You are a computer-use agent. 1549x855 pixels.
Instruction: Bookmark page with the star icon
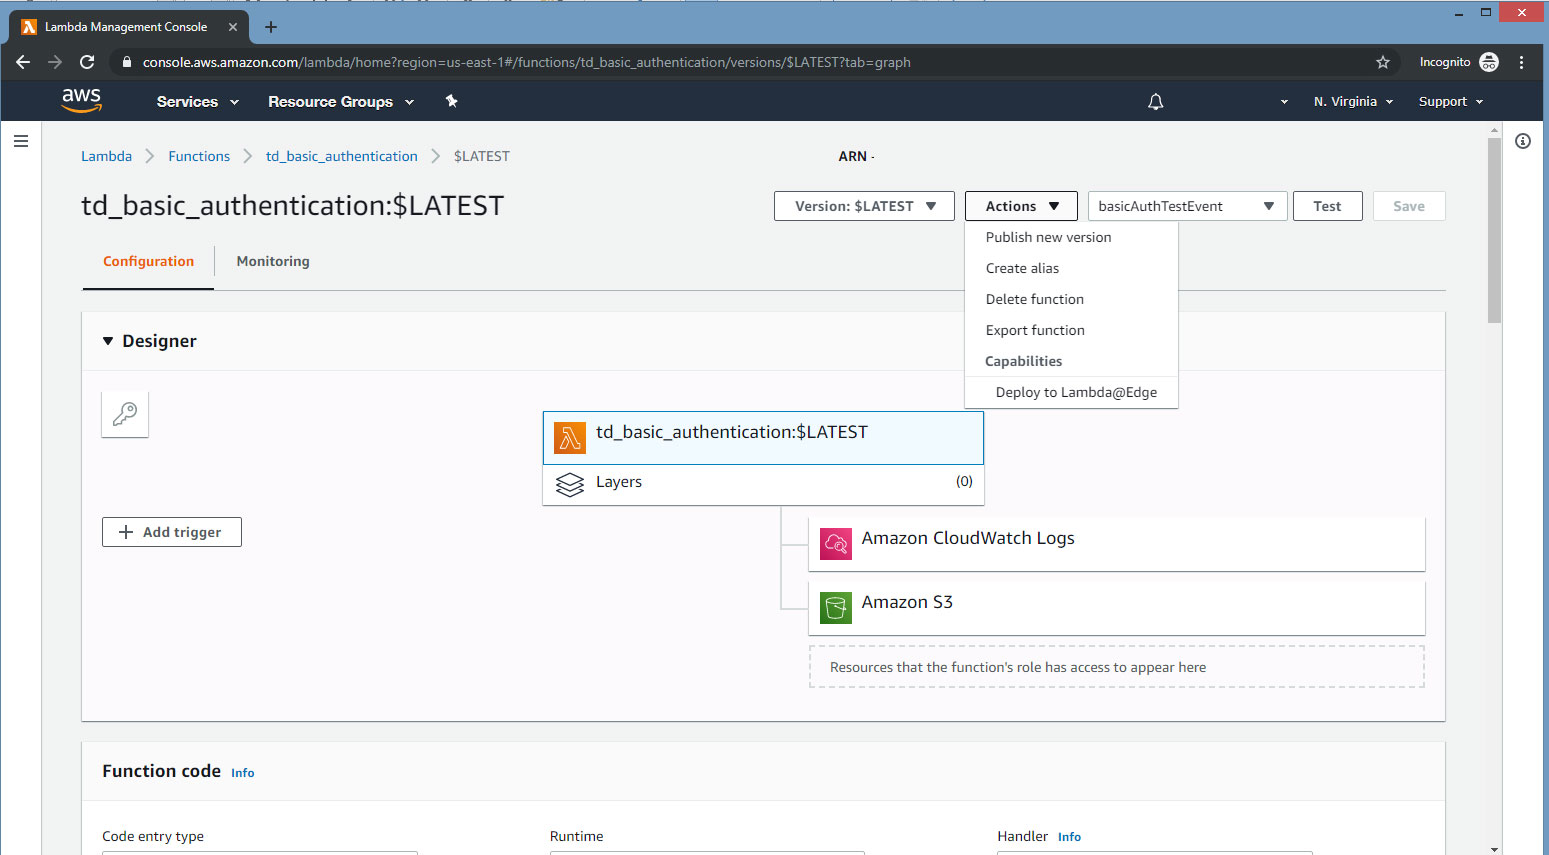click(x=1383, y=62)
